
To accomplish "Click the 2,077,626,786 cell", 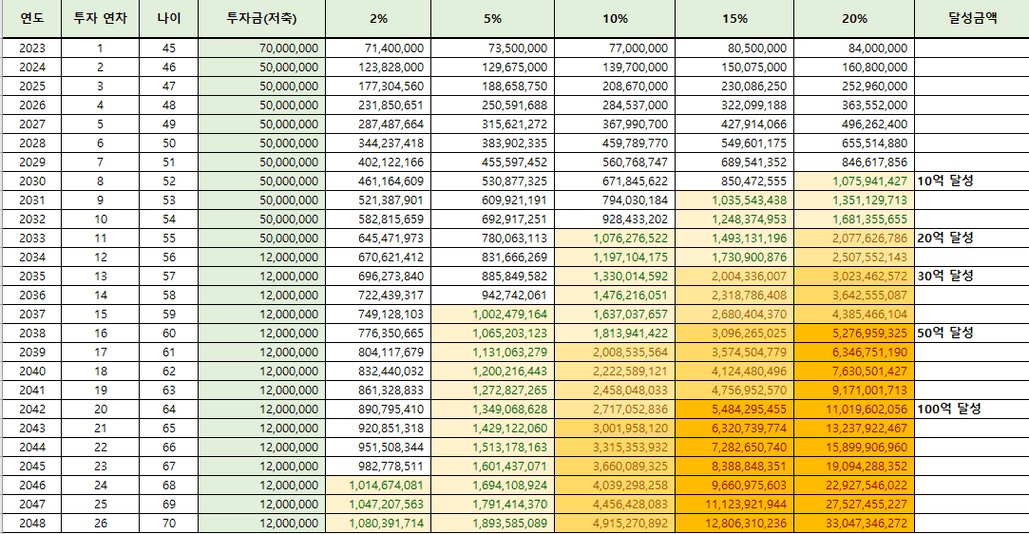I will click(x=854, y=238).
